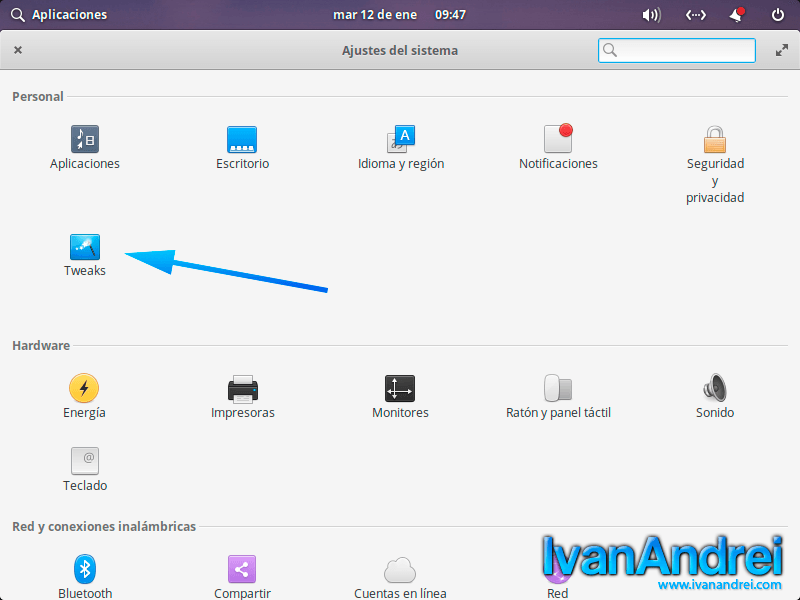
Task: Open the Energía power settings
Action: tap(84, 388)
